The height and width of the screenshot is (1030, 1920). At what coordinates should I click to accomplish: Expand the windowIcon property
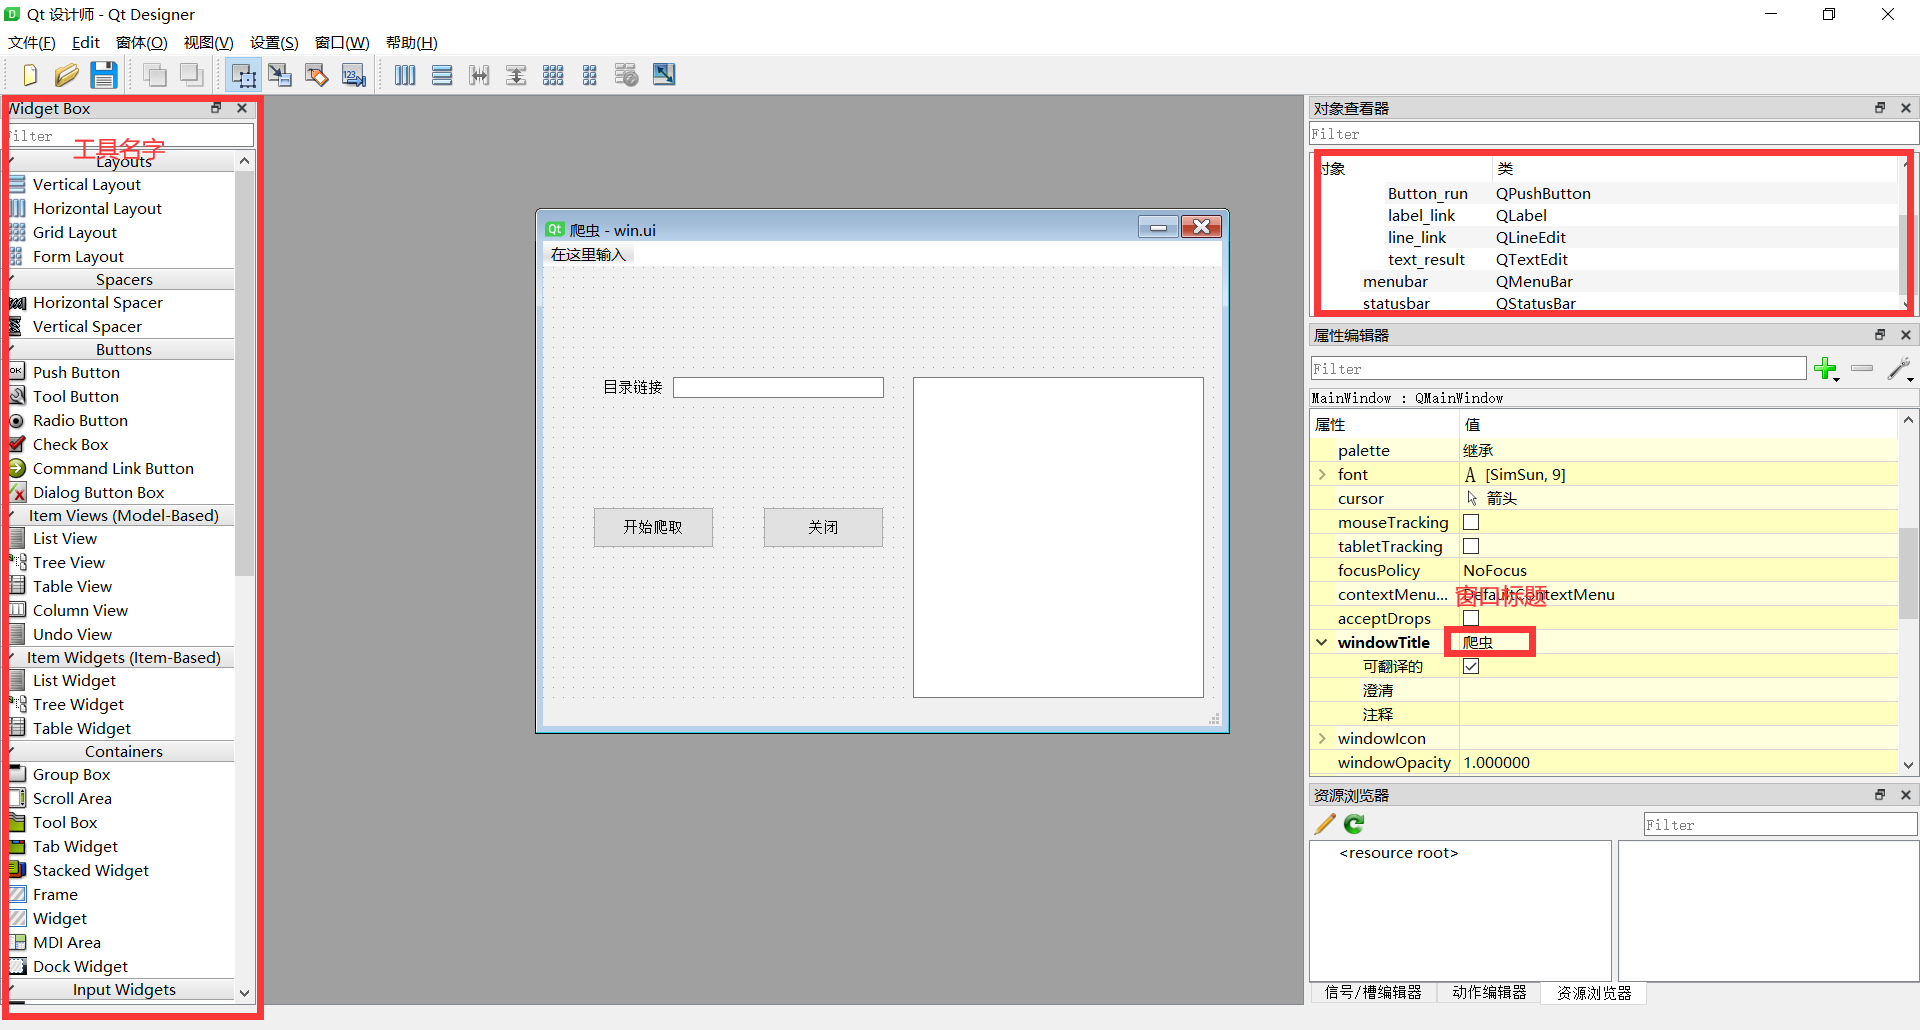pos(1322,739)
